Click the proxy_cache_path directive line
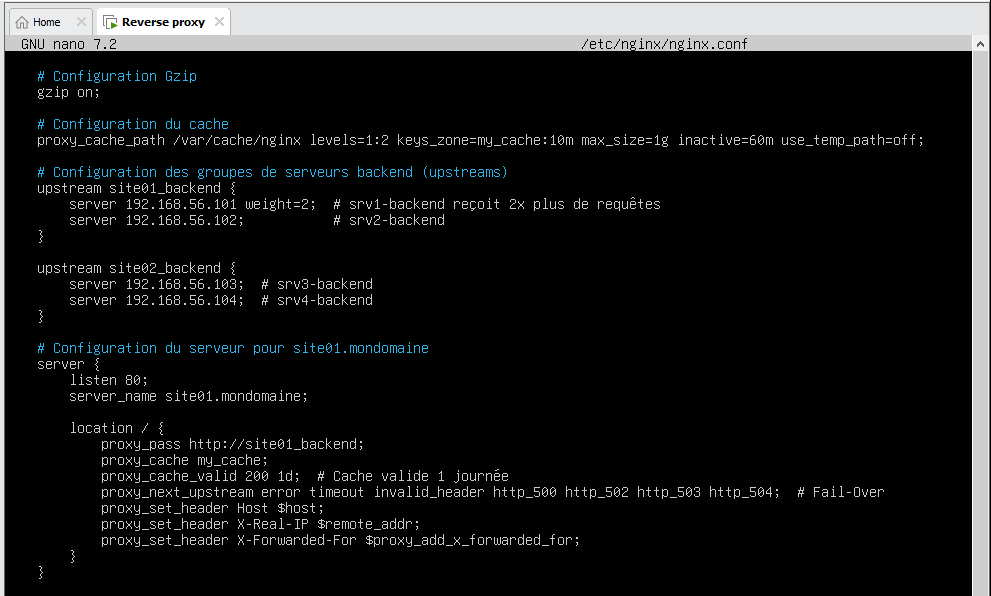 pos(480,140)
